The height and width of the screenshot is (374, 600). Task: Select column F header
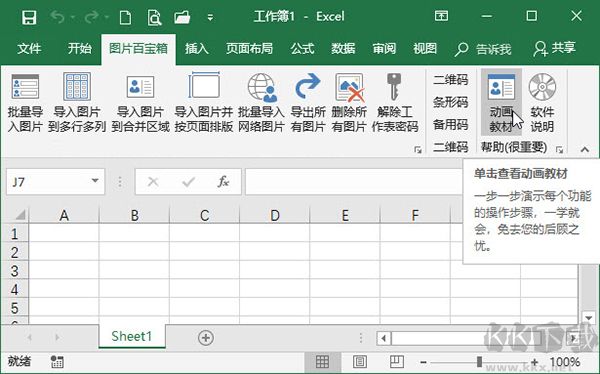point(415,215)
